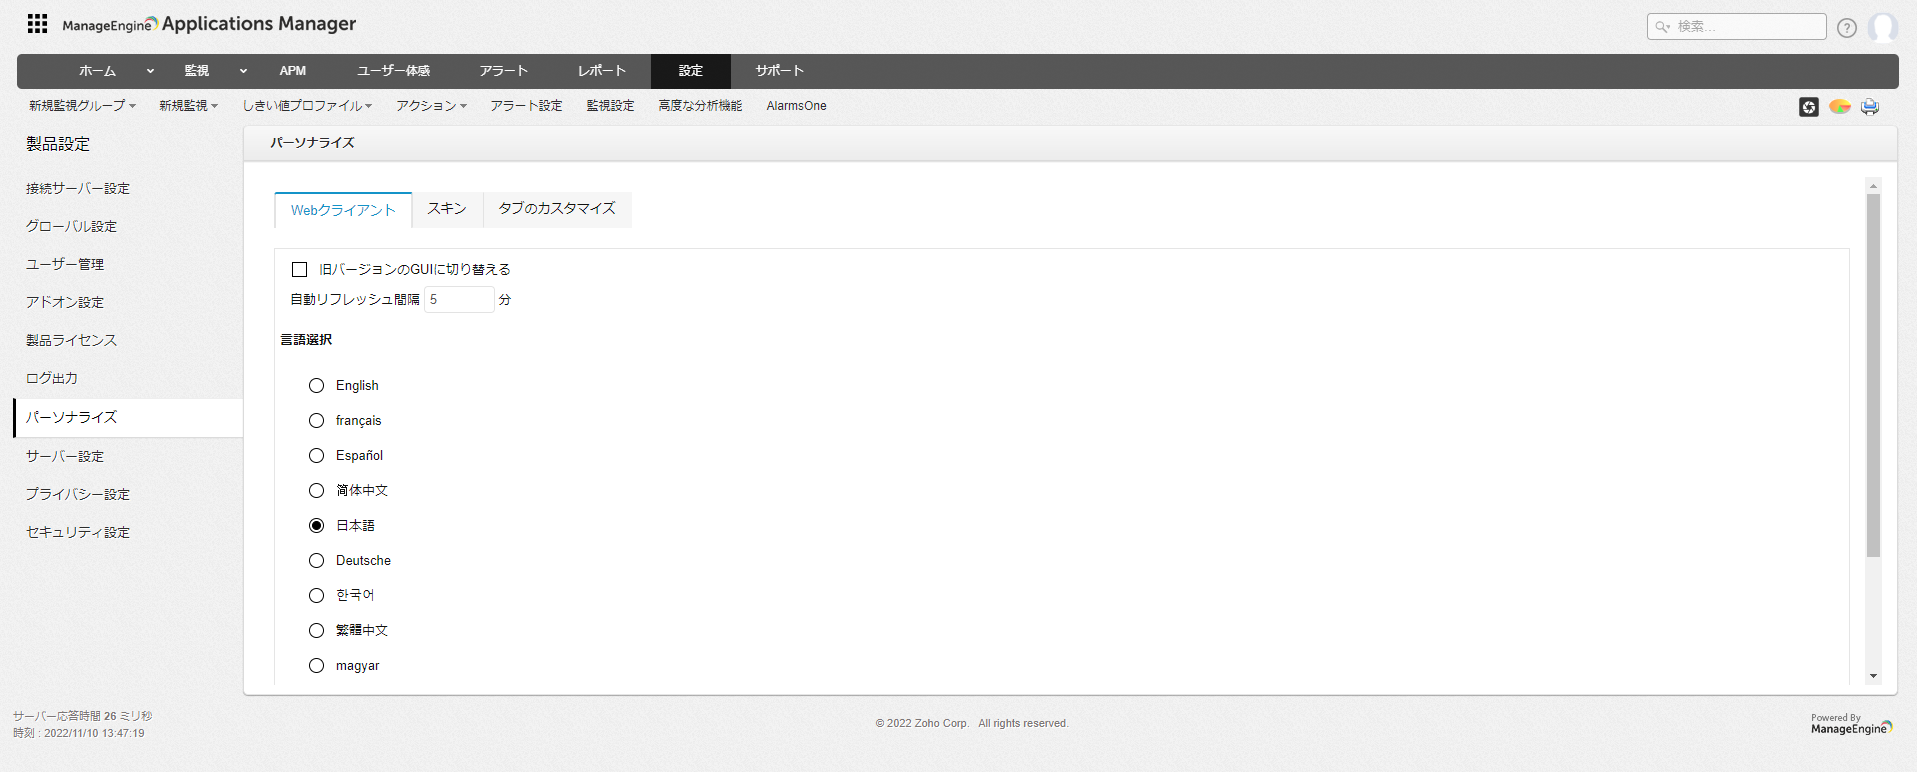
Task: Click the auto refresh interval field
Action: coord(459,300)
